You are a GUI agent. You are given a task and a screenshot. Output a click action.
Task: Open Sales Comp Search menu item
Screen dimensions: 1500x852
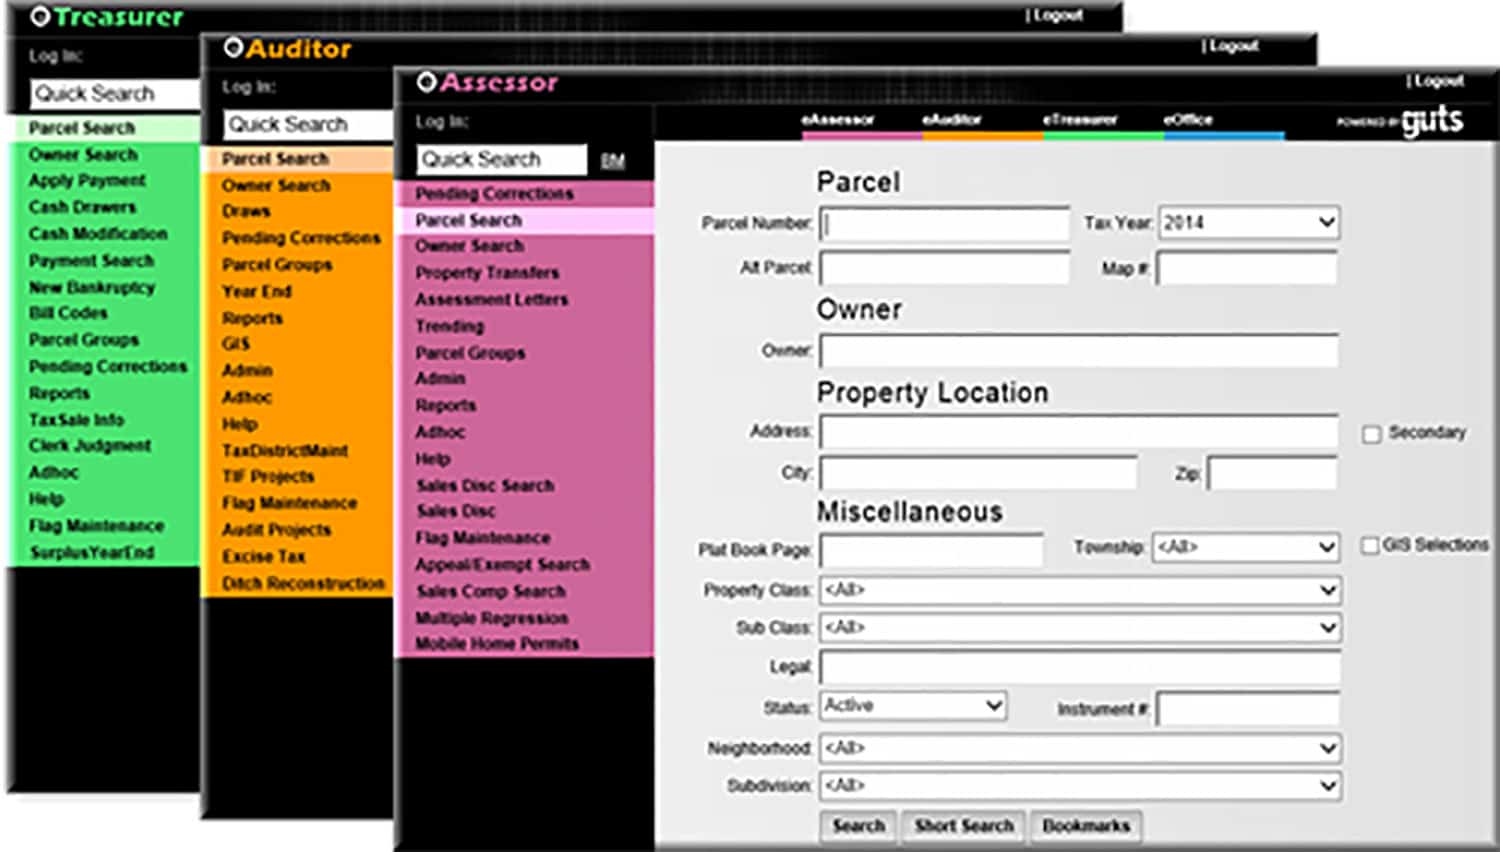coord(490,592)
